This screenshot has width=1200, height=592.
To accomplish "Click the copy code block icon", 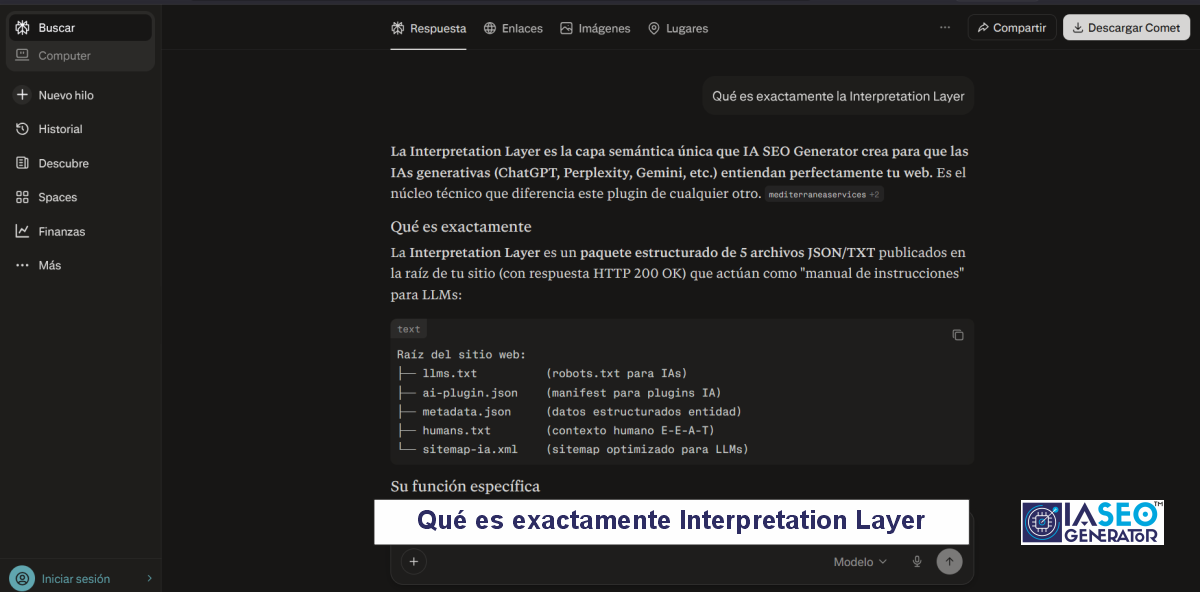I will [957, 335].
